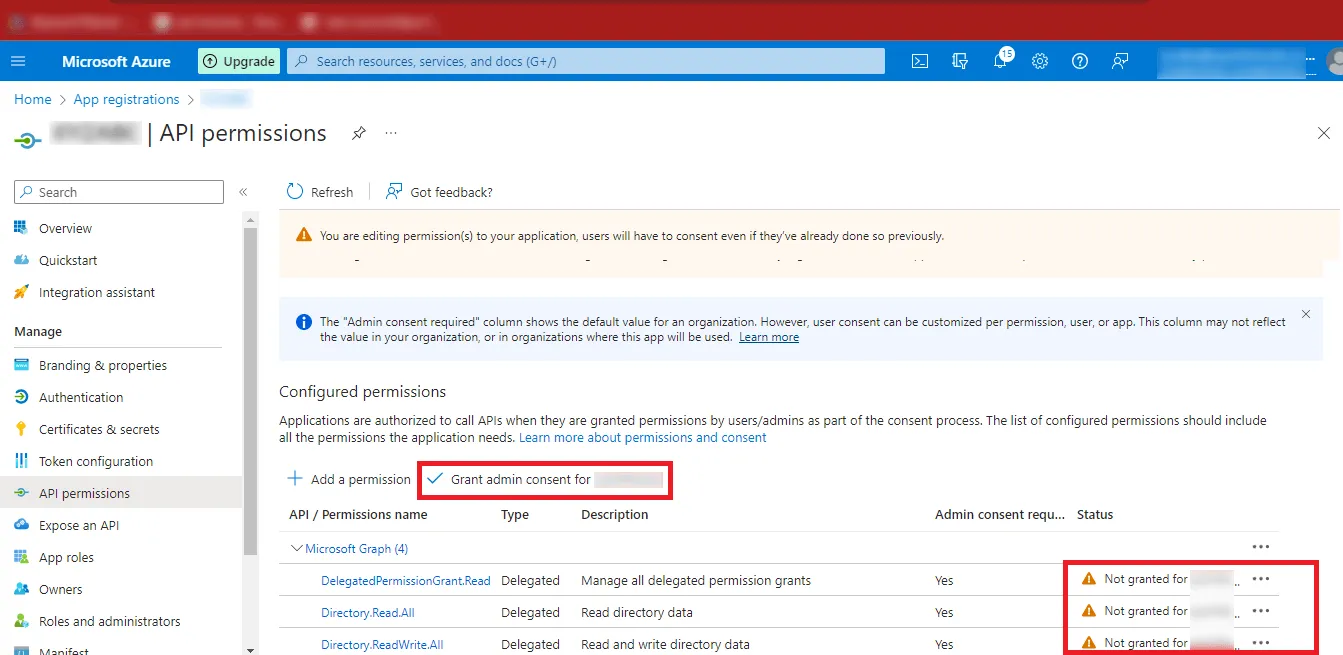Screen dimensions: 1343x655
Task: Pin the API permissions page
Action: click(358, 133)
